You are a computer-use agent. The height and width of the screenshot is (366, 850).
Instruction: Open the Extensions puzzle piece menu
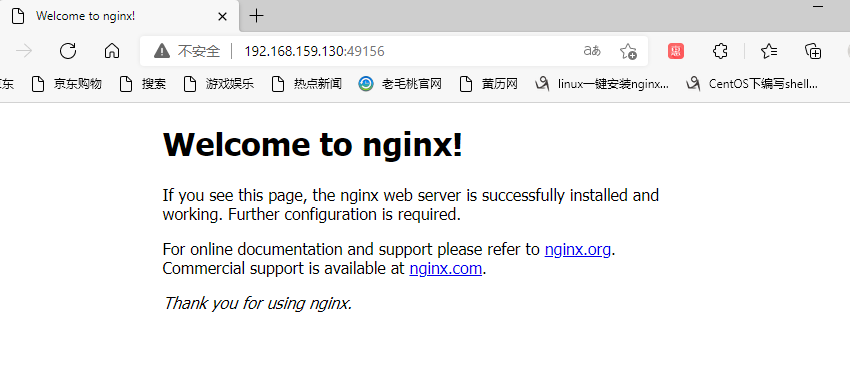719,51
